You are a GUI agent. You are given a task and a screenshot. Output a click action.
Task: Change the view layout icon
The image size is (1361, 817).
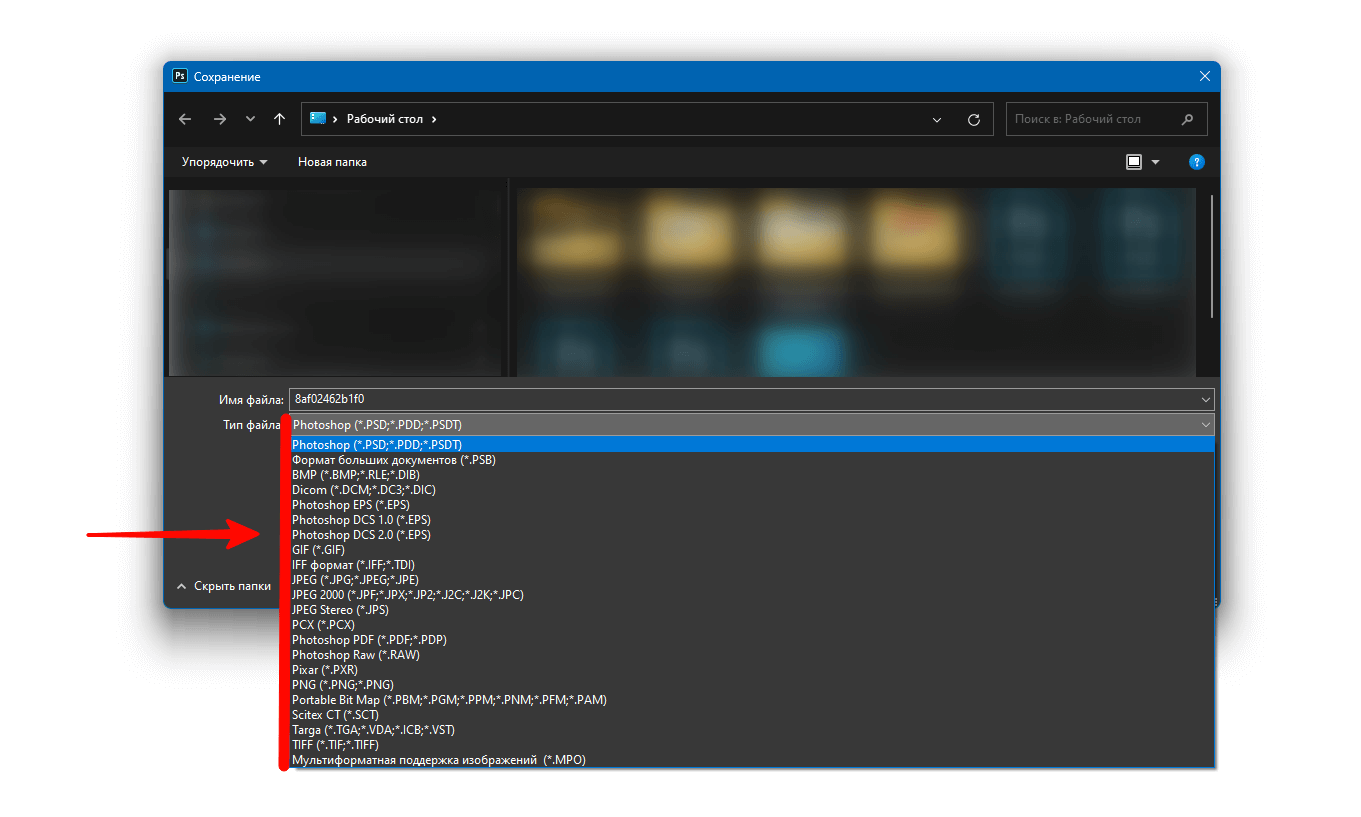coord(1134,162)
